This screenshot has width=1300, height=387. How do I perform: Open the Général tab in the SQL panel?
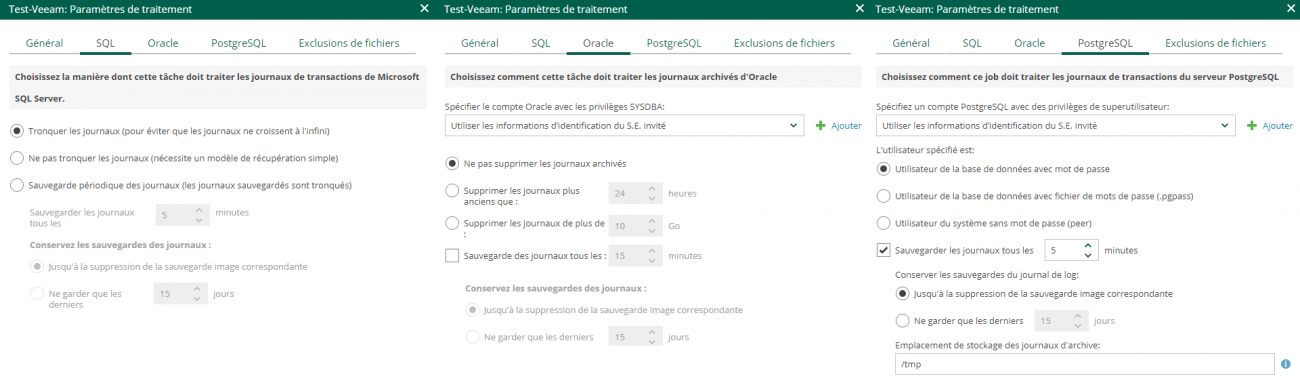tap(44, 44)
